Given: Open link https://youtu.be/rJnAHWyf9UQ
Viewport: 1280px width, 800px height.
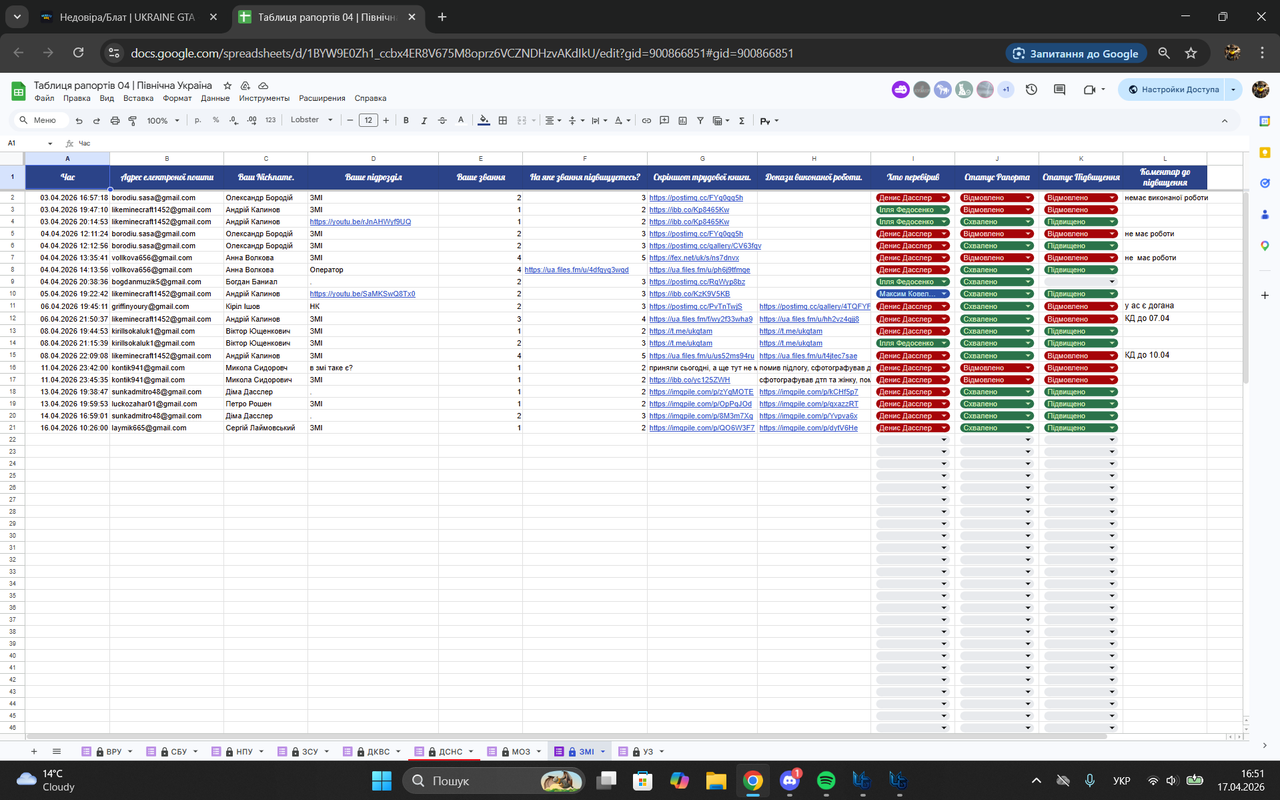Looking at the screenshot, I should pos(360,221).
